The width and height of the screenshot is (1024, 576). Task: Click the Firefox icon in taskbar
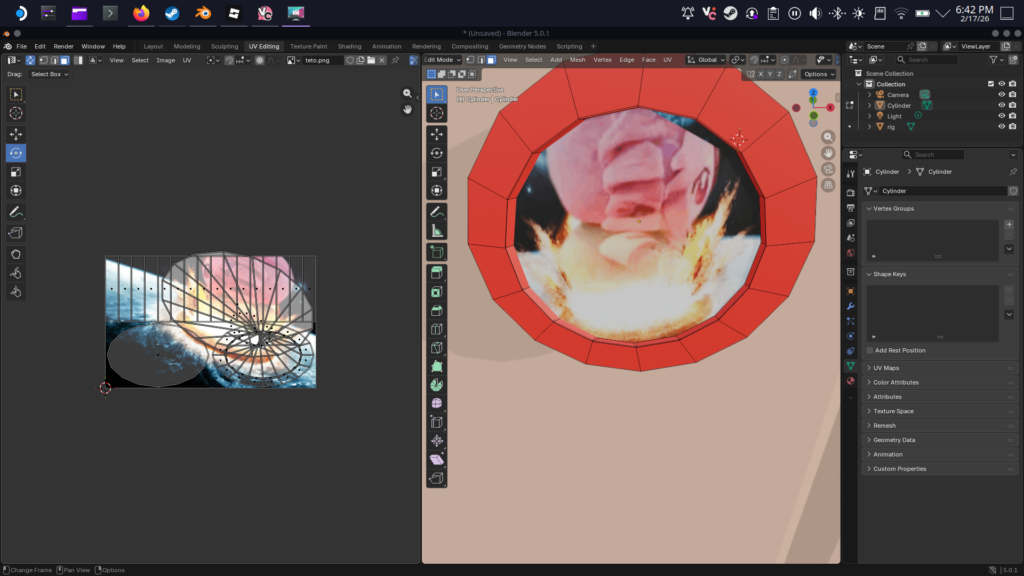click(x=141, y=13)
